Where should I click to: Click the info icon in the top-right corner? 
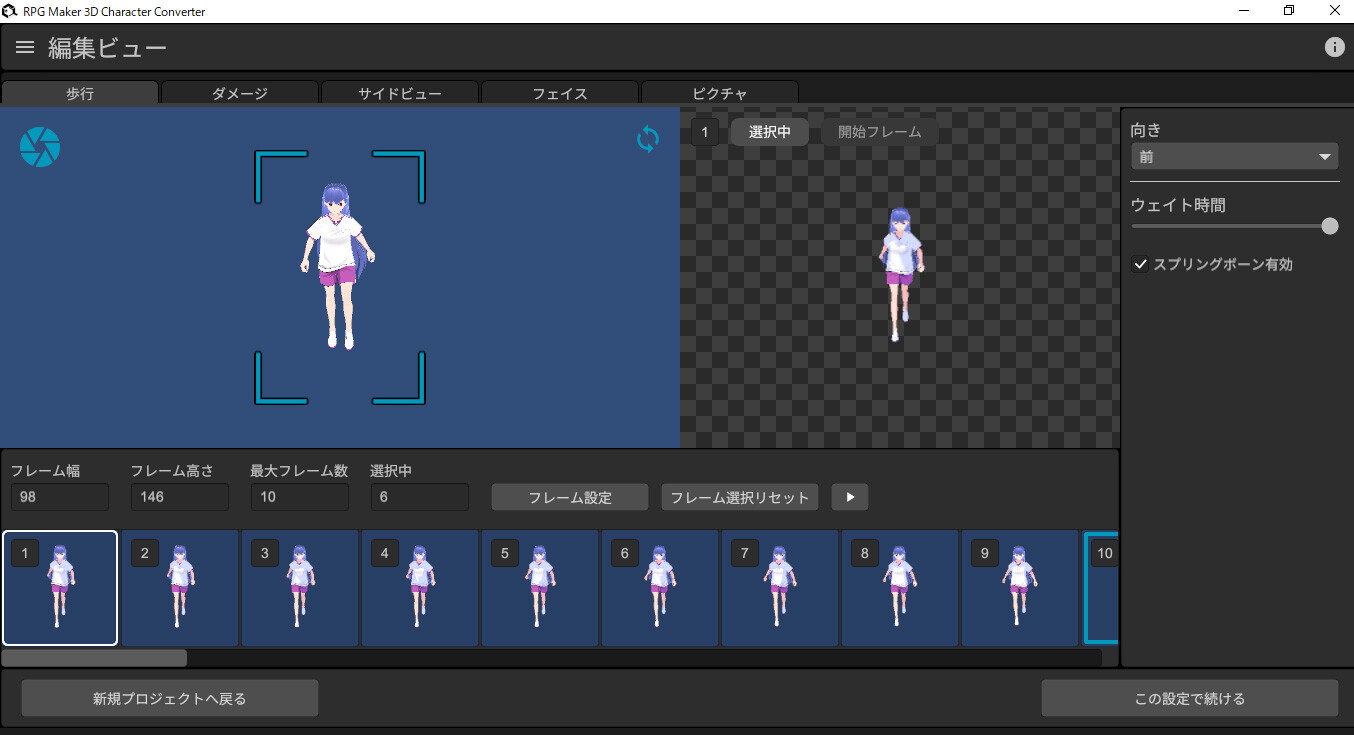[x=1334, y=46]
